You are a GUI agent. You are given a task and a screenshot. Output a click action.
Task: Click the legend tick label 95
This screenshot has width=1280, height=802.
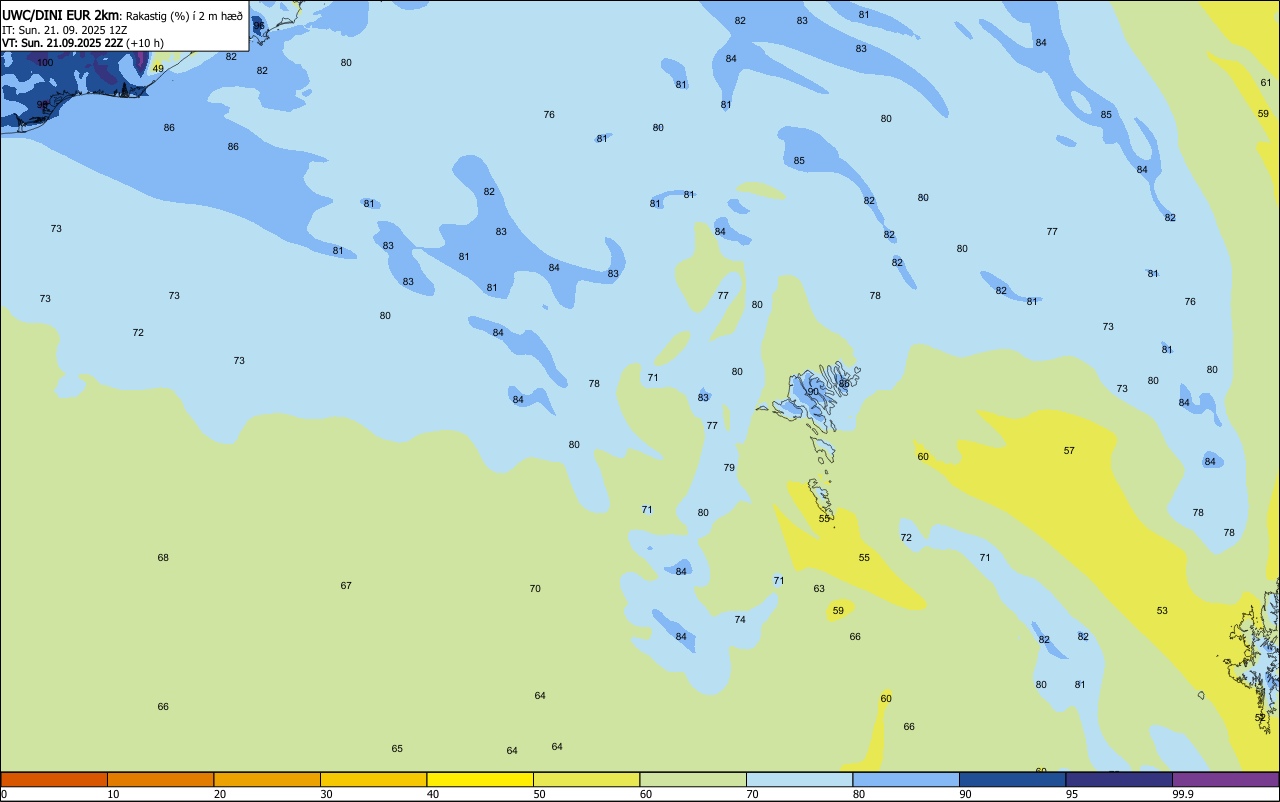1072,794
